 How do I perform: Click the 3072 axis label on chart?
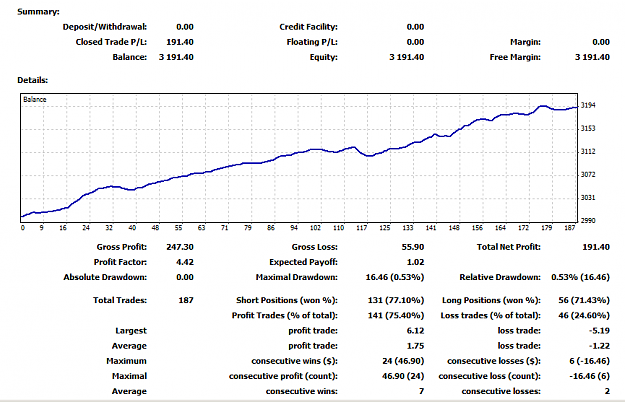pos(588,175)
